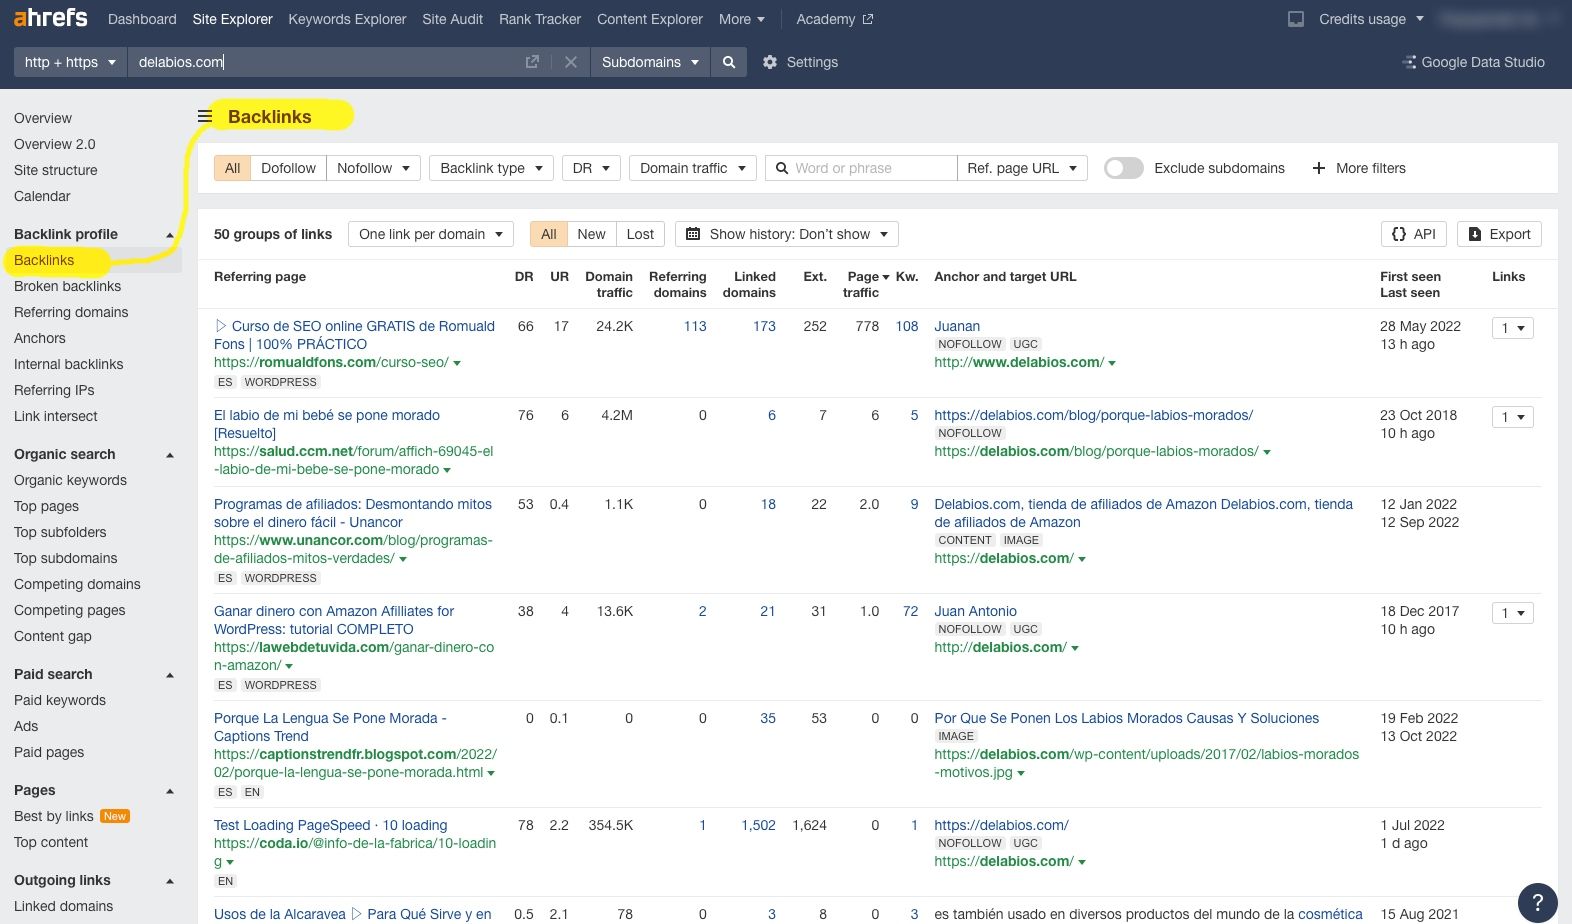Open the Ref. page URL dropdown

pyautogui.click(x=1022, y=168)
